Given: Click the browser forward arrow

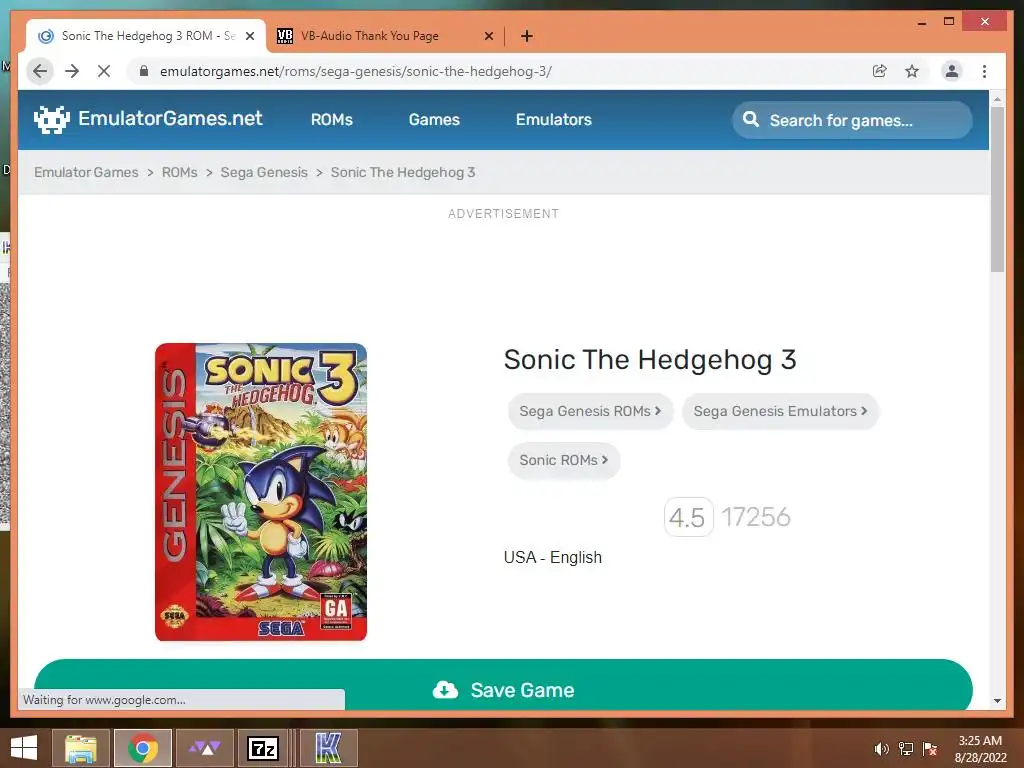Looking at the screenshot, I should pyautogui.click(x=72, y=71).
